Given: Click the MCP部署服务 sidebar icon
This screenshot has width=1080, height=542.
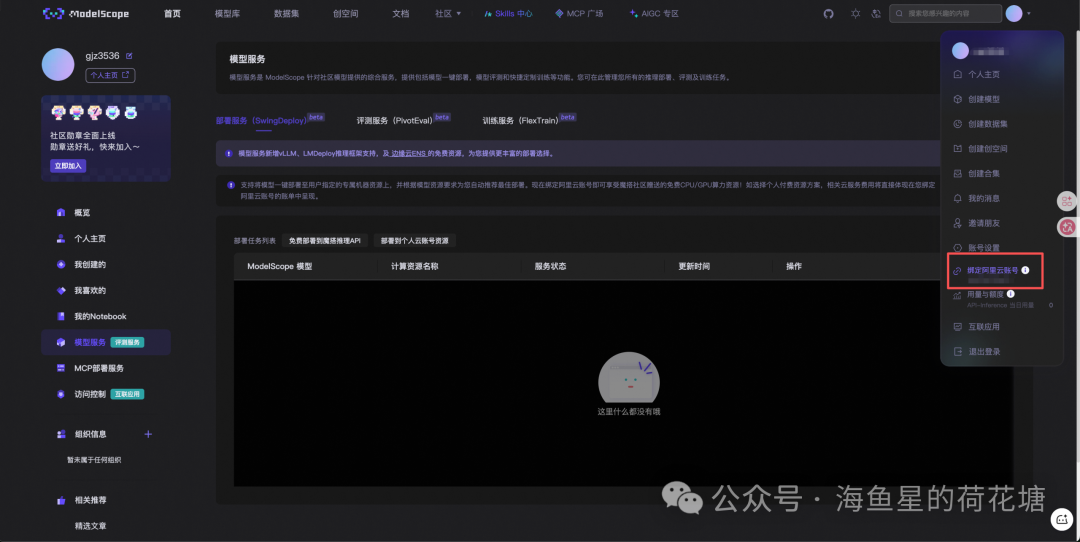Looking at the screenshot, I should (x=61, y=368).
